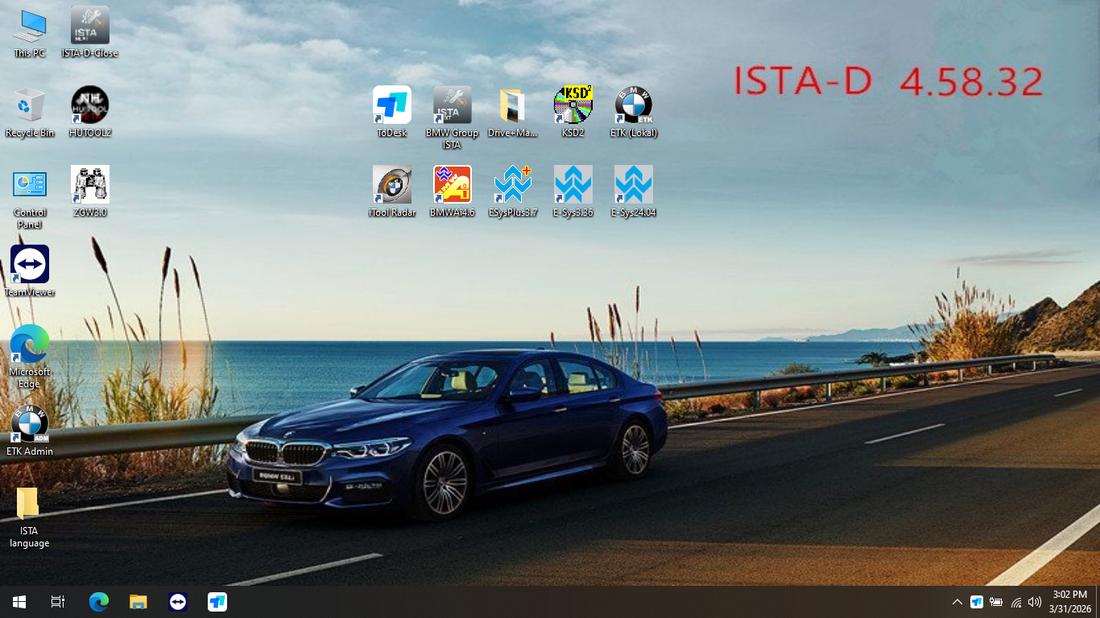The width and height of the screenshot is (1100, 618).
Task: Open TeamViewer from the taskbar
Action: click(x=177, y=602)
